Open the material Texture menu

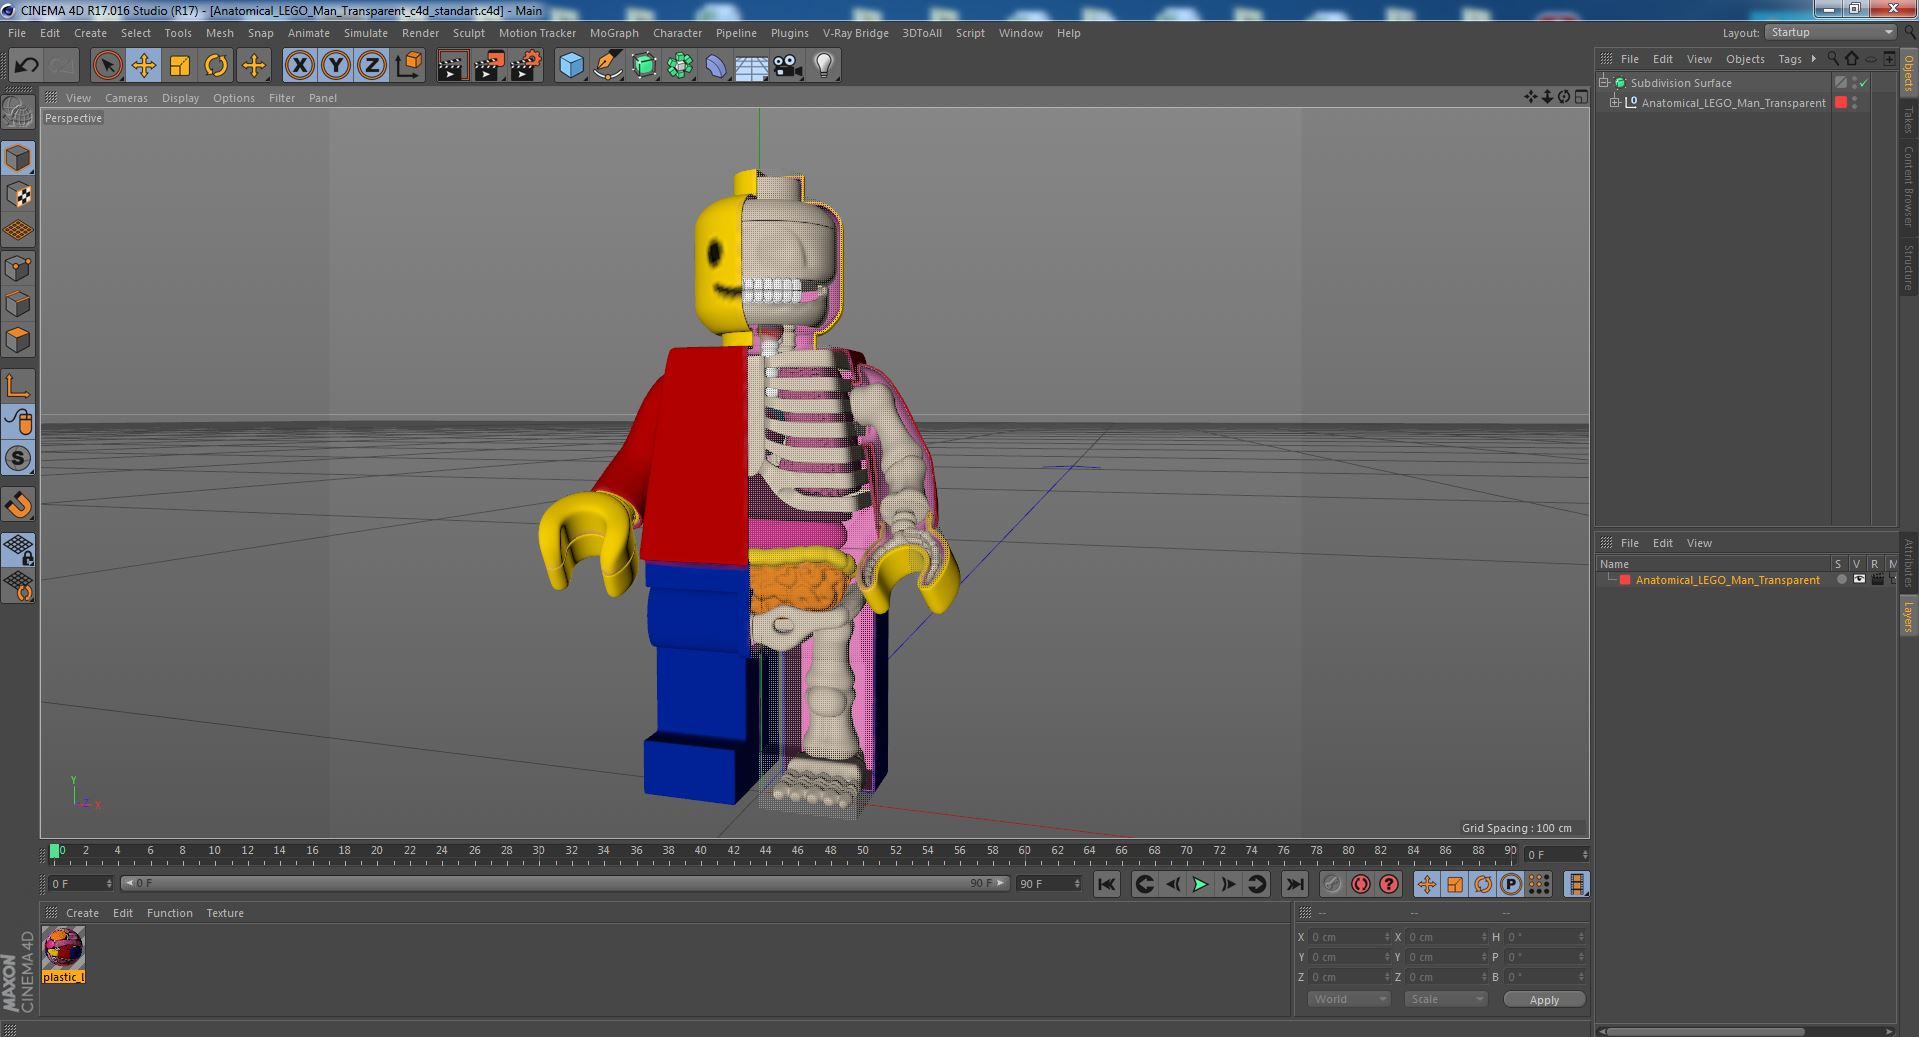pos(225,913)
